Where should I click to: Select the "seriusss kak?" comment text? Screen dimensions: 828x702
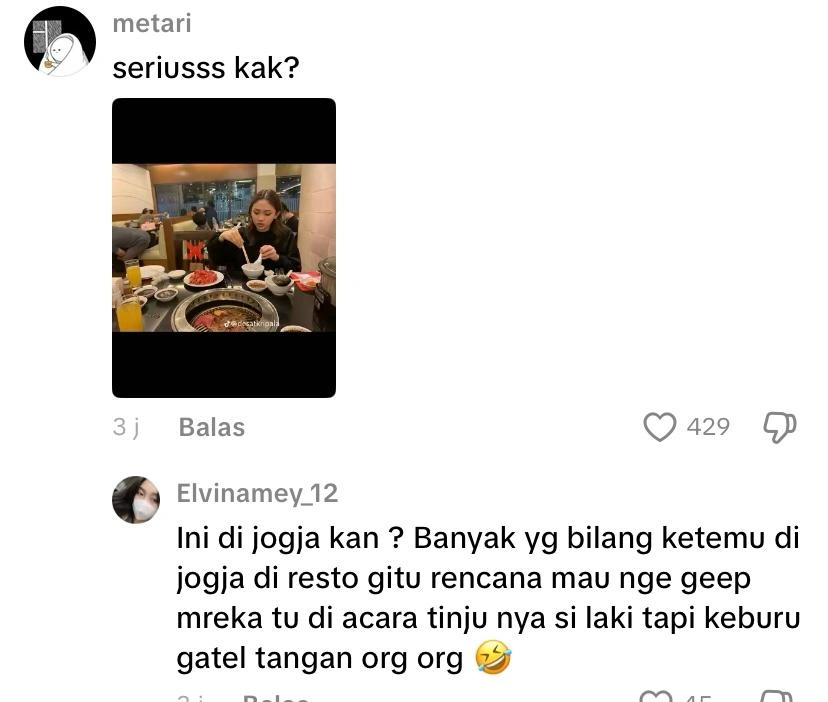click(x=206, y=68)
